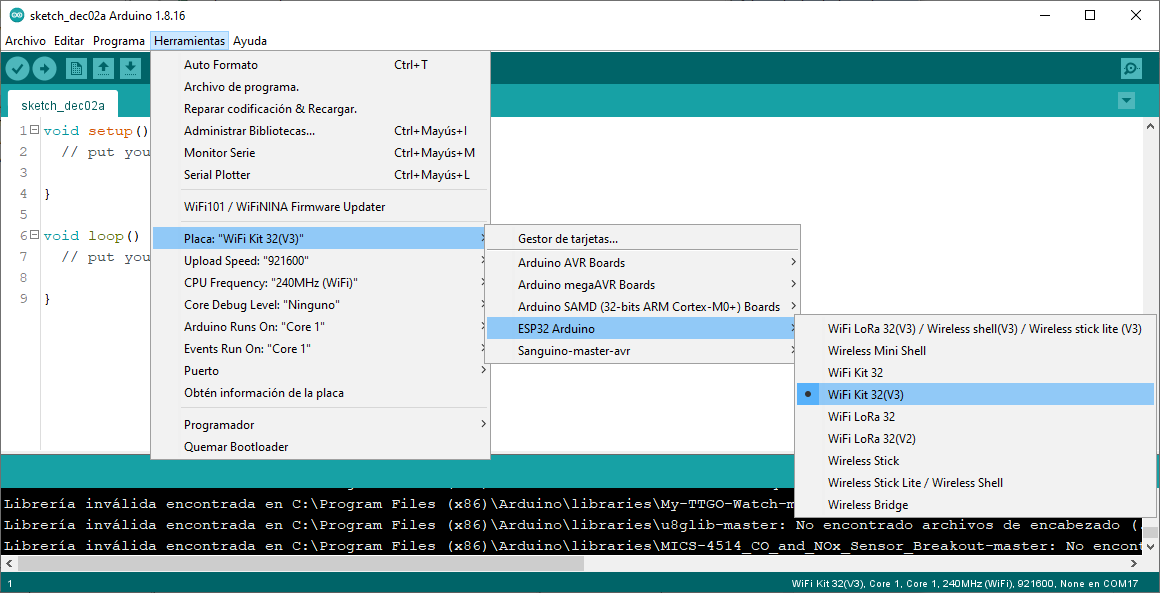This screenshot has height=593, width=1160.
Task: Select Wireless Stick Lite / Wireless Shell board
Action: coord(975,482)
